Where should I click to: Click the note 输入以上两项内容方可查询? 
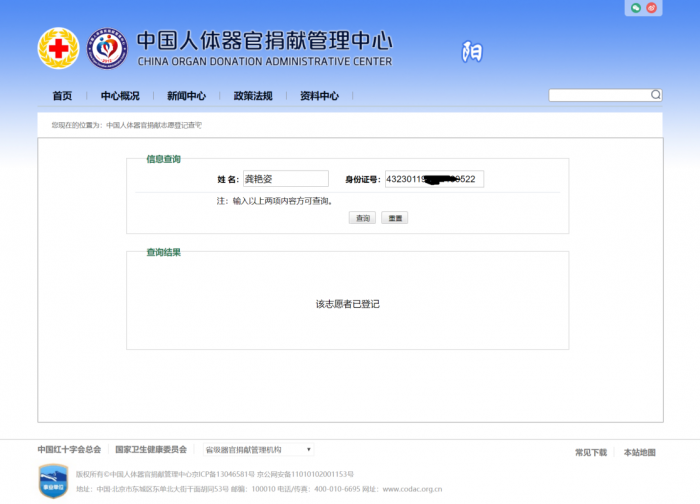[x=283, y=201]
